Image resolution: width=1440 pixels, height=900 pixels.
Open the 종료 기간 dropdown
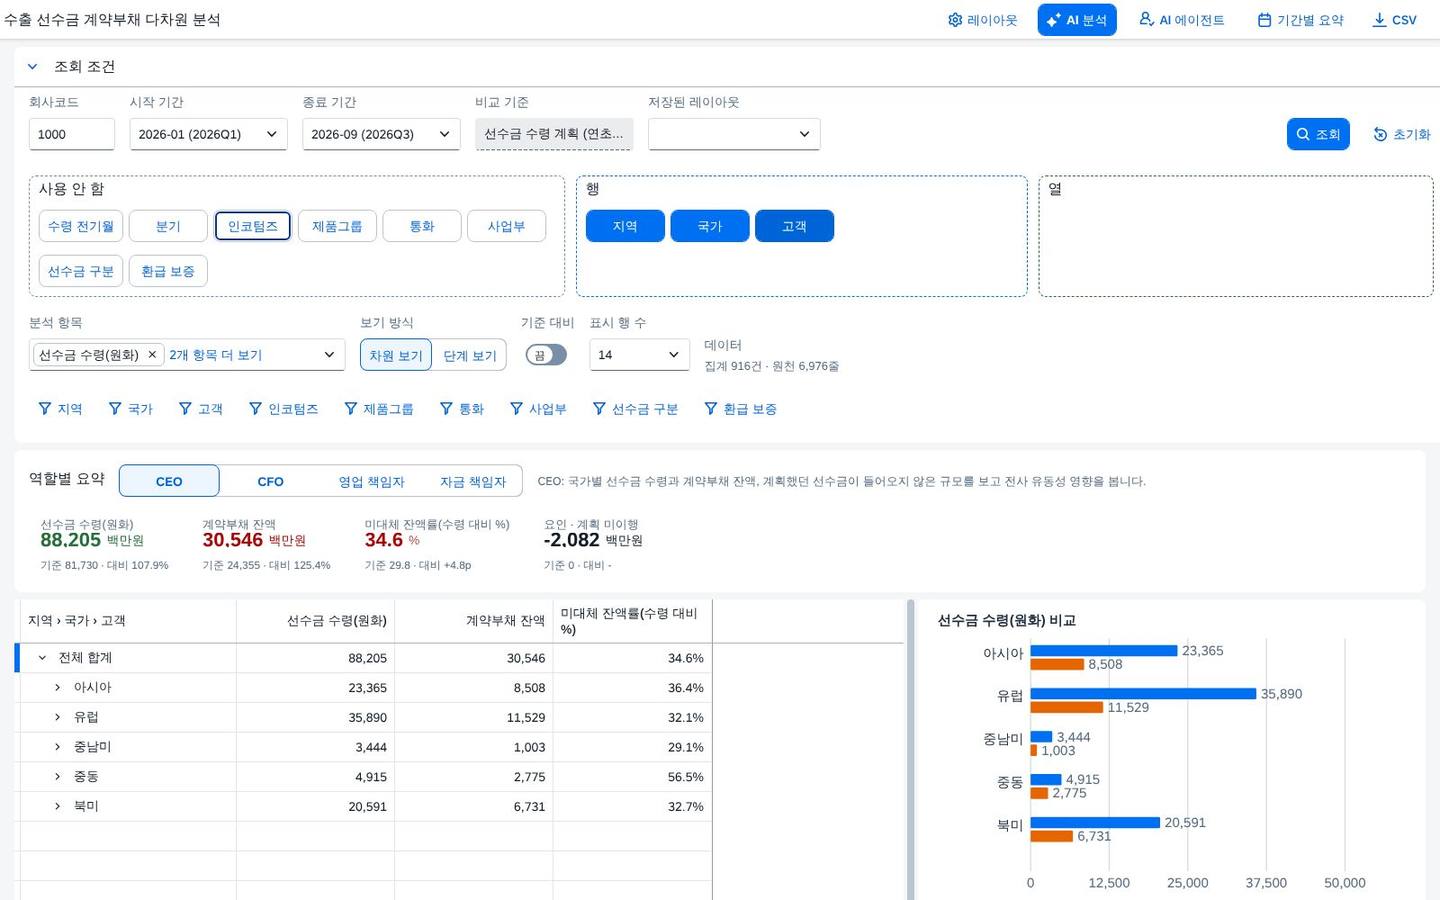point(381,134)
